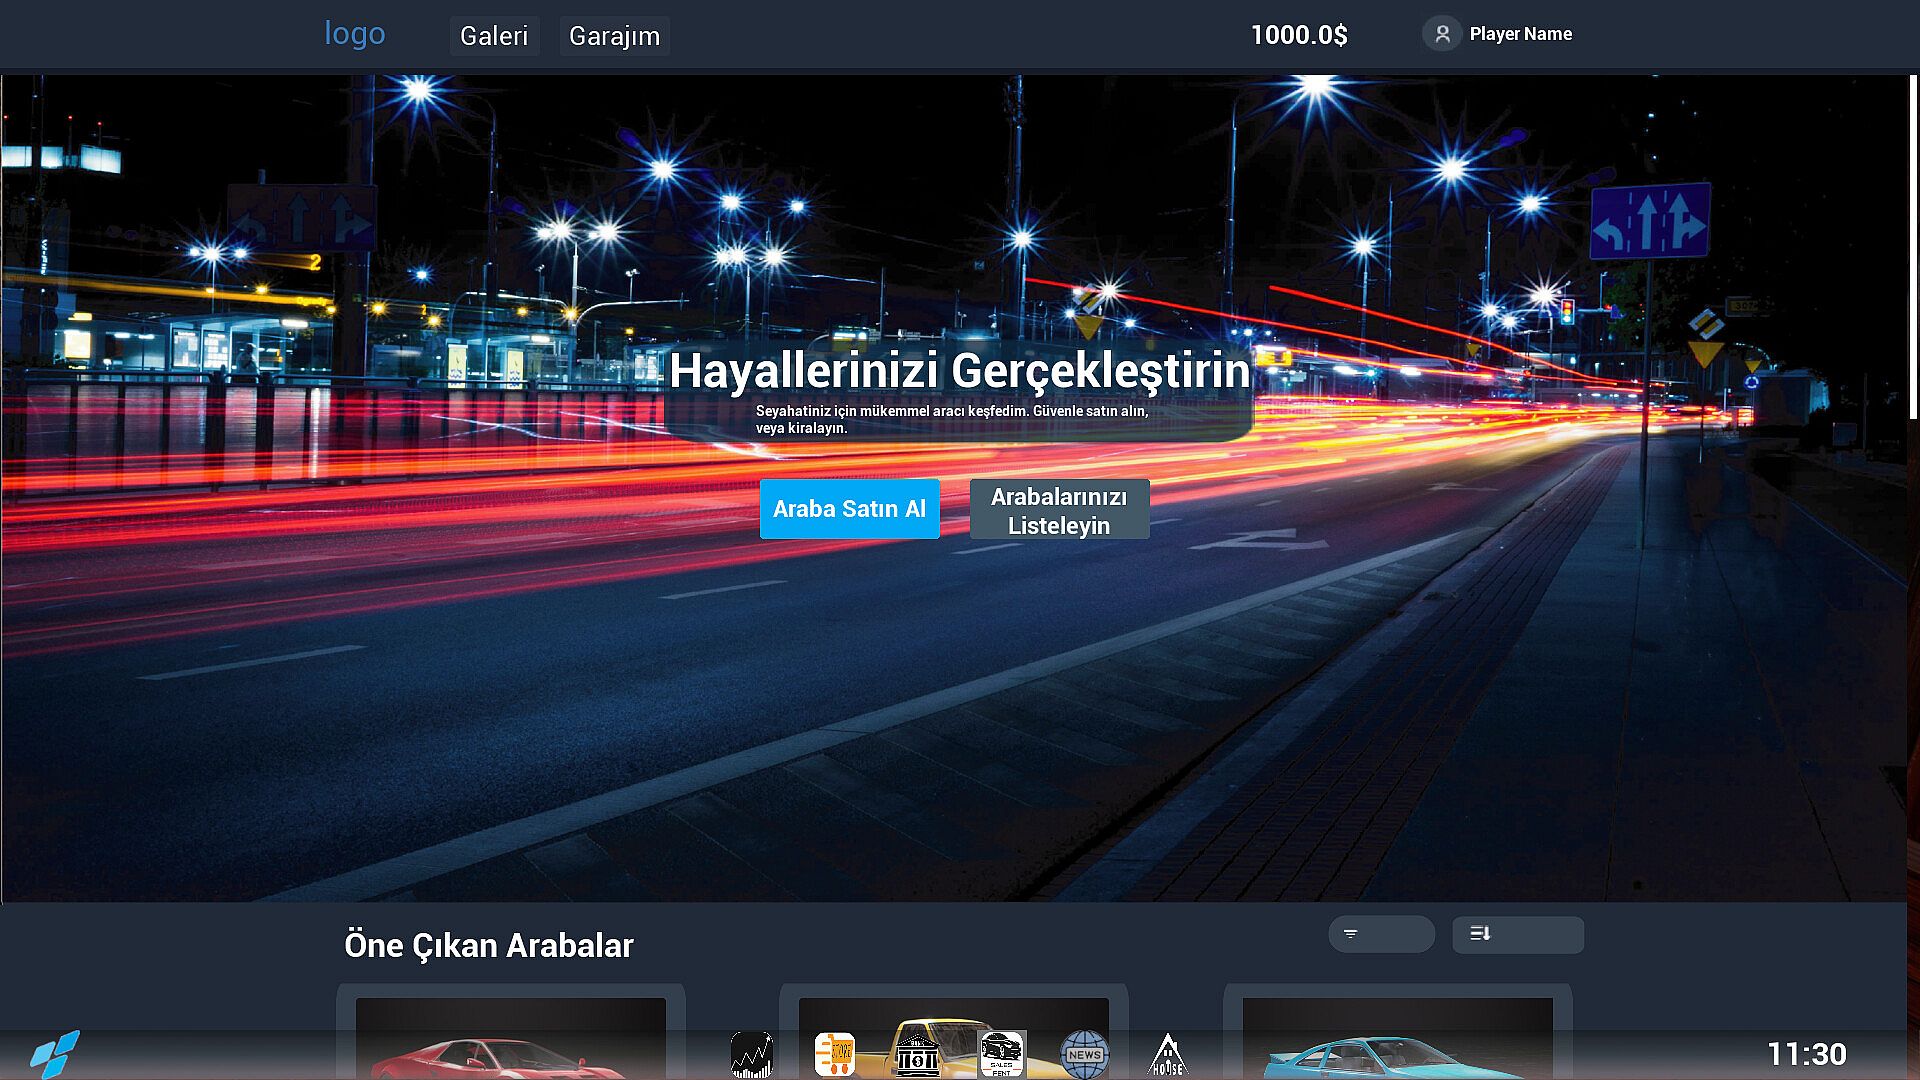Open the stock chart app icon

pyautogui.click(x=751, y=1054)
